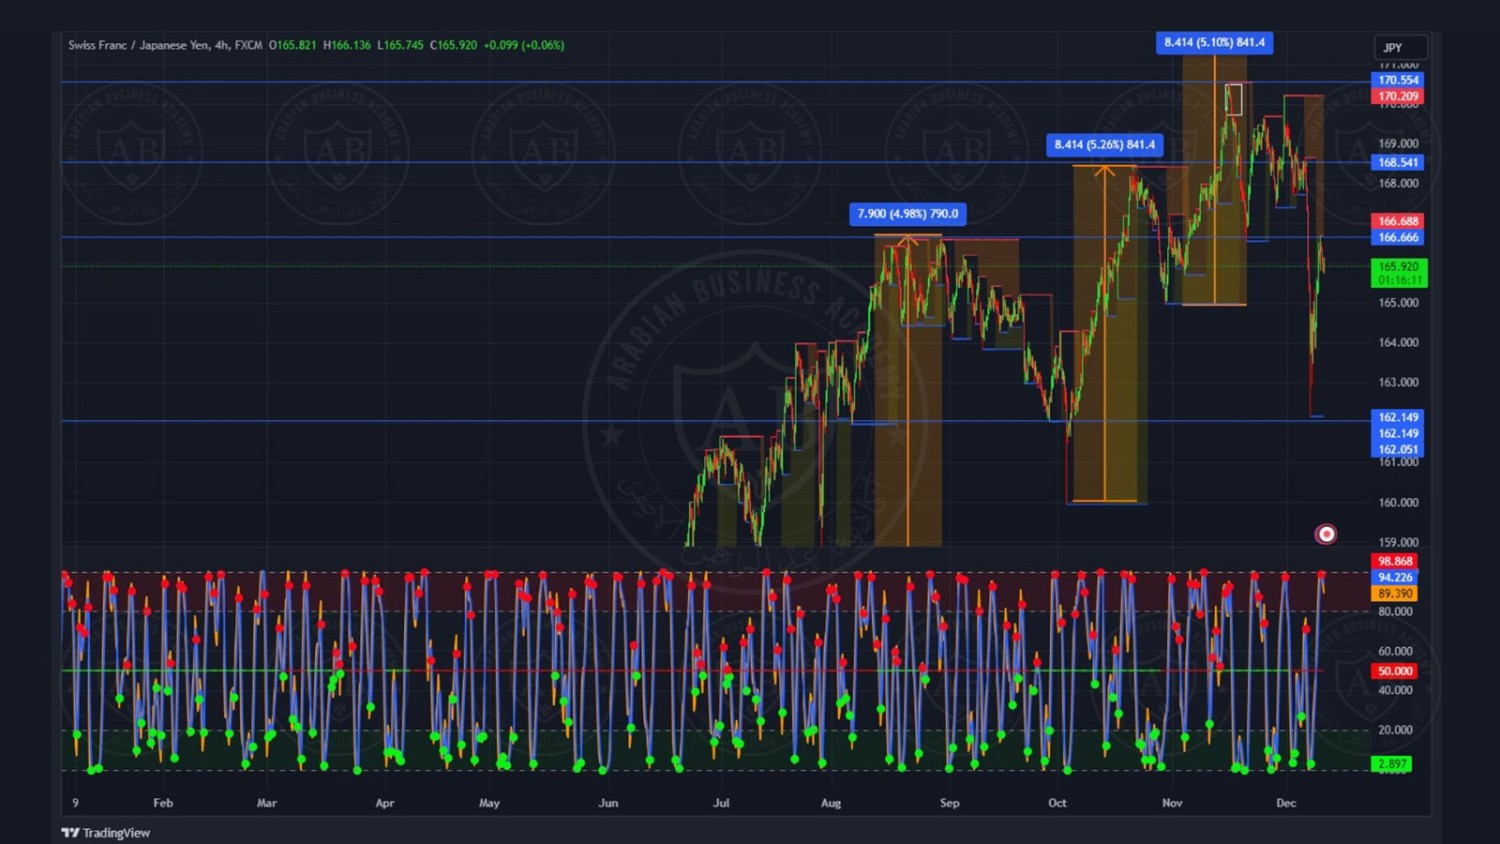Click the Jul label on the time axis
The image size is (1500, 844).
pos(721,803)
